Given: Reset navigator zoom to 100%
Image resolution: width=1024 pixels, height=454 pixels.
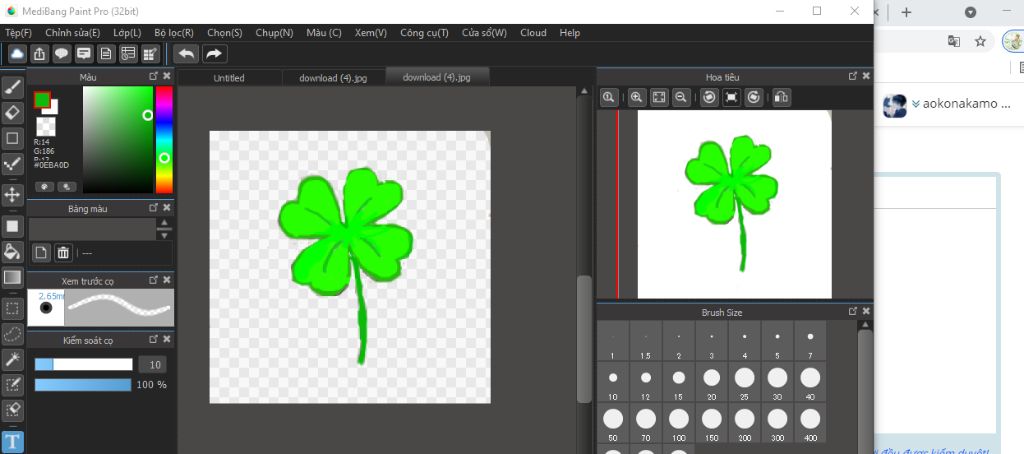Looking at the screenshot, I should coord(609,97).
